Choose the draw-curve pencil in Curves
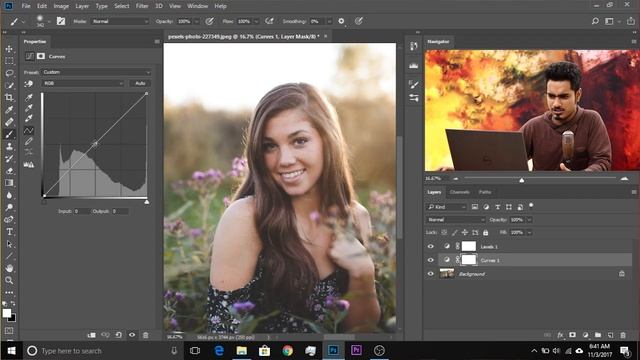 tap(29, 141)
